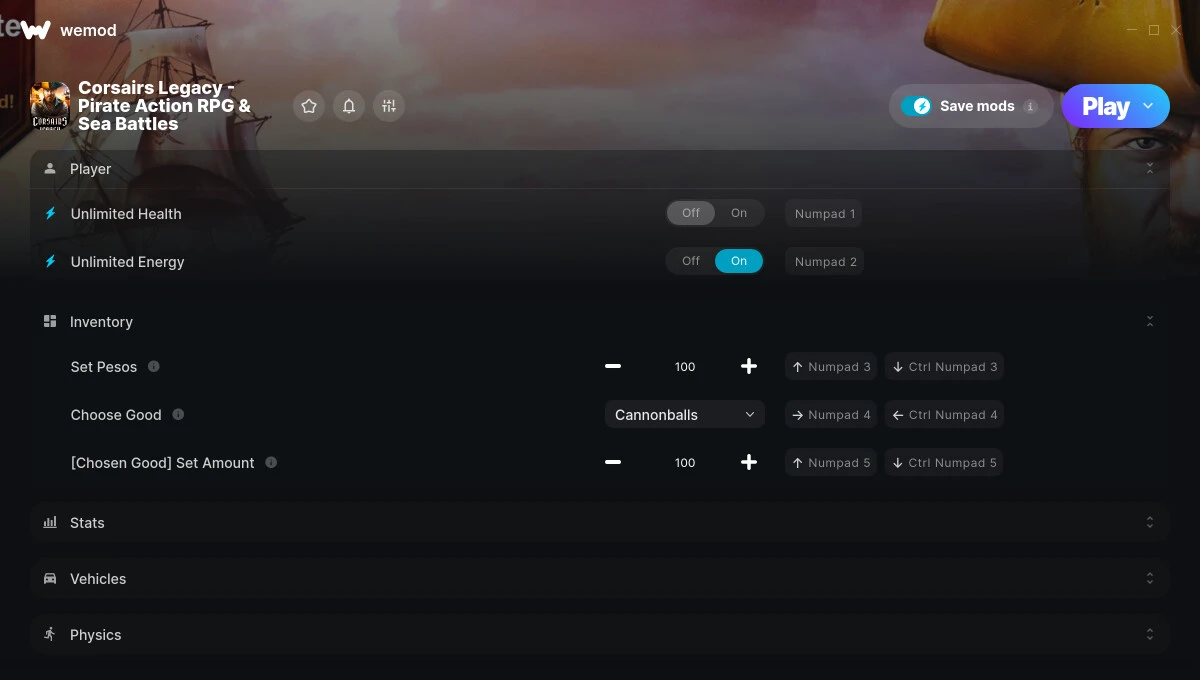This screenshot has height=680, width=1200.
Task: Click the WeMod logo icon
Action: click(36, 30)
